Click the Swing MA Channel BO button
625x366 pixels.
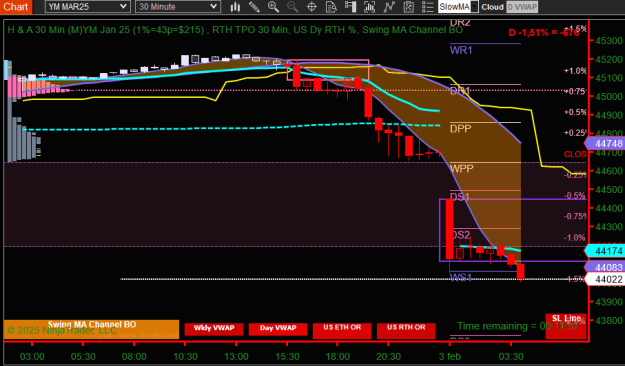pyautogui.click(x=91, y=329)
